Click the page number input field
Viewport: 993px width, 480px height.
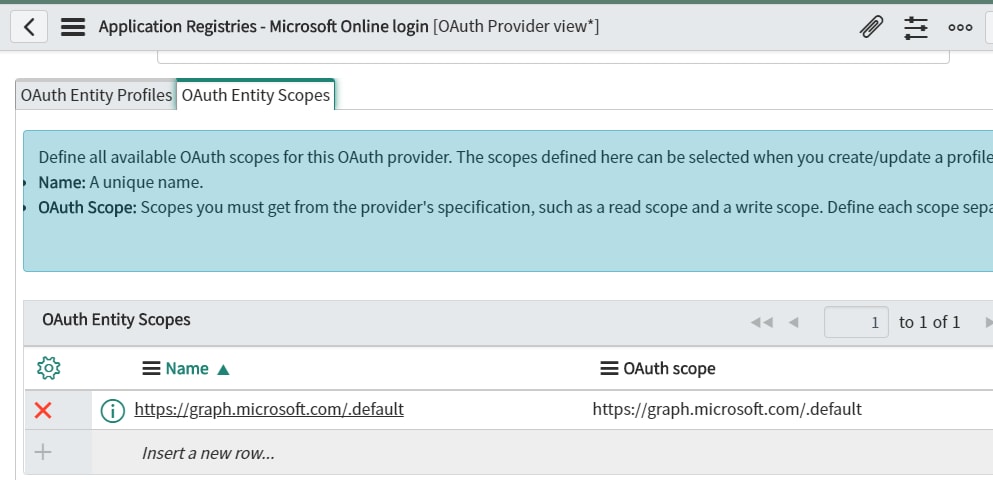coord(856,322)
